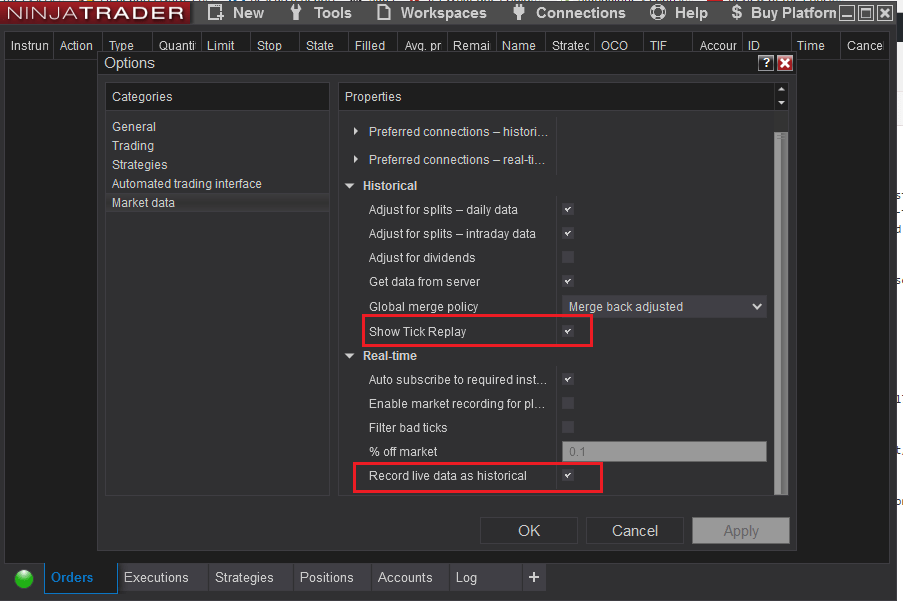Click the Apply button
903x601 pixels.
pyautogui.click(x=741, y=530)
